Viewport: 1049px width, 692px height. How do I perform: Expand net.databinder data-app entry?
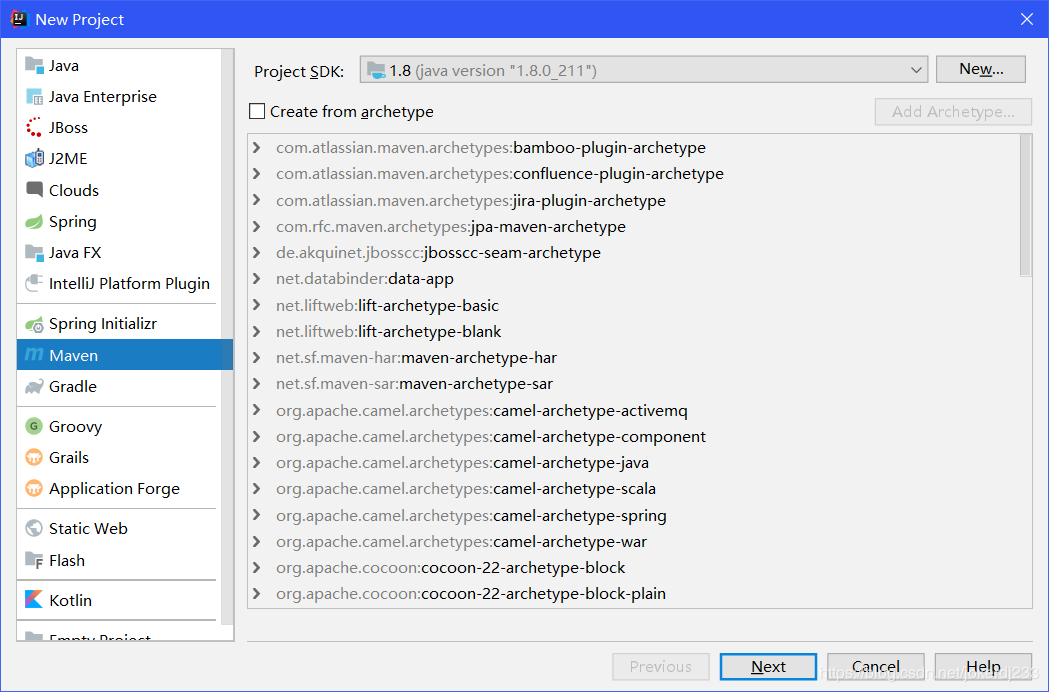pos(257,278)
